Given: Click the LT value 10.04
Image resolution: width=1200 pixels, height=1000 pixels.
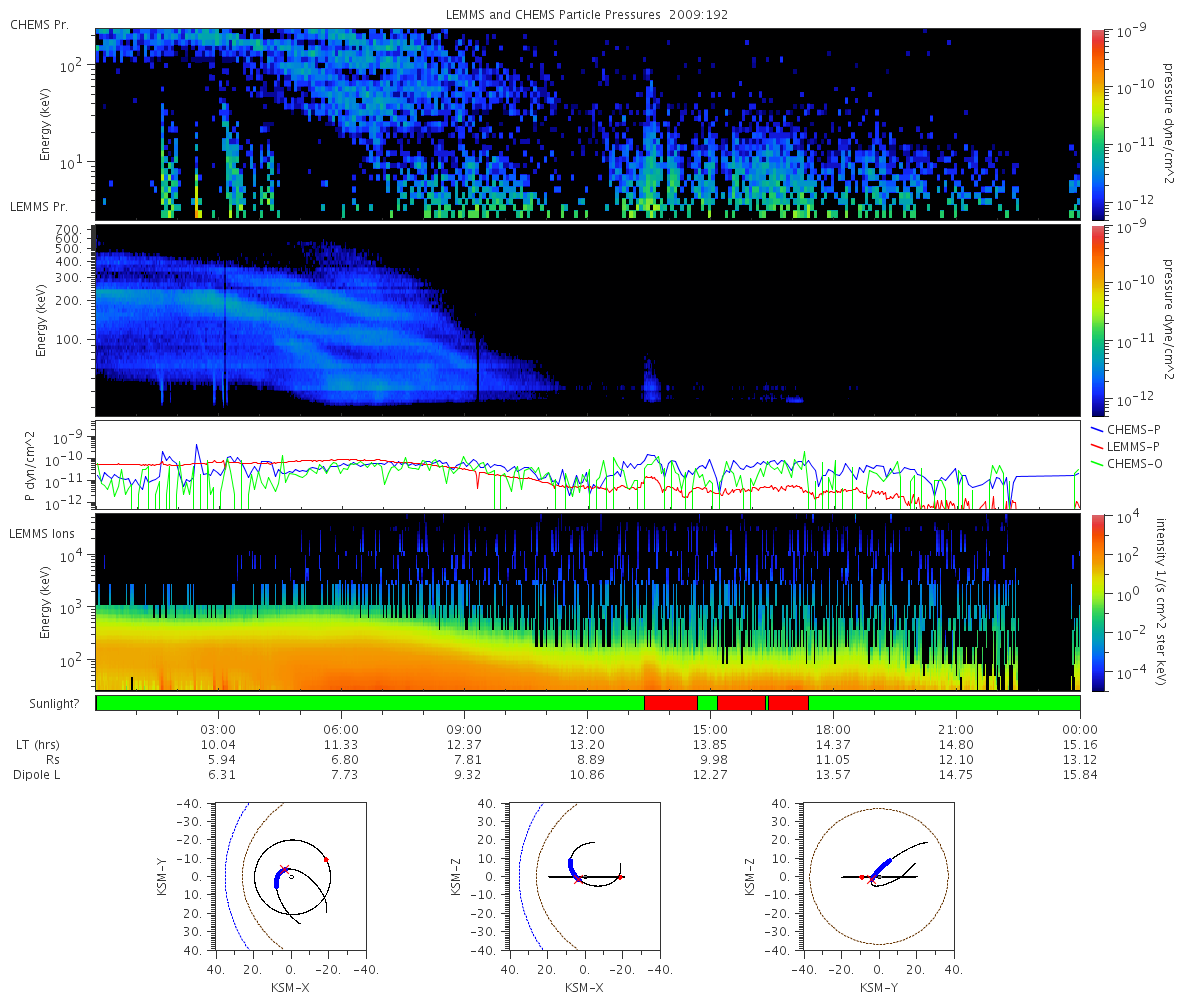Looking at the screenshot, I should pos(218,744).
